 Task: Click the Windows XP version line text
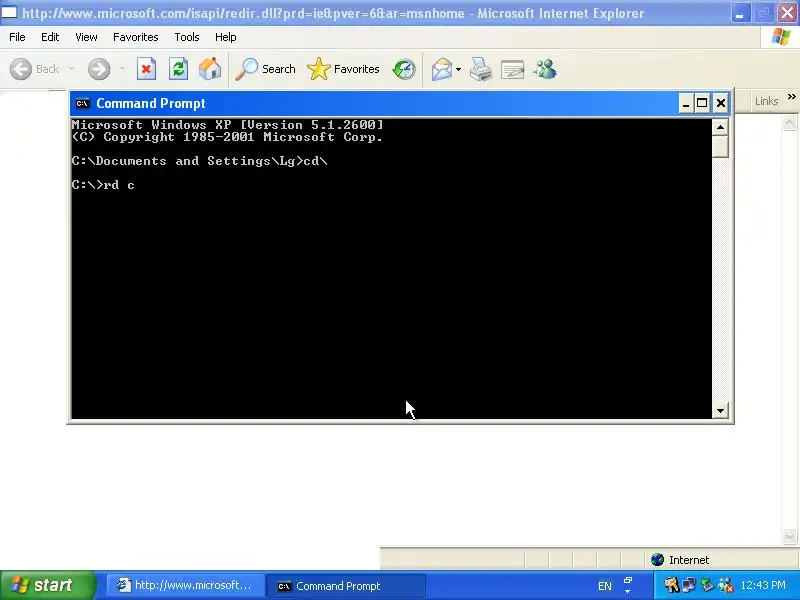(x=228, y=124)
